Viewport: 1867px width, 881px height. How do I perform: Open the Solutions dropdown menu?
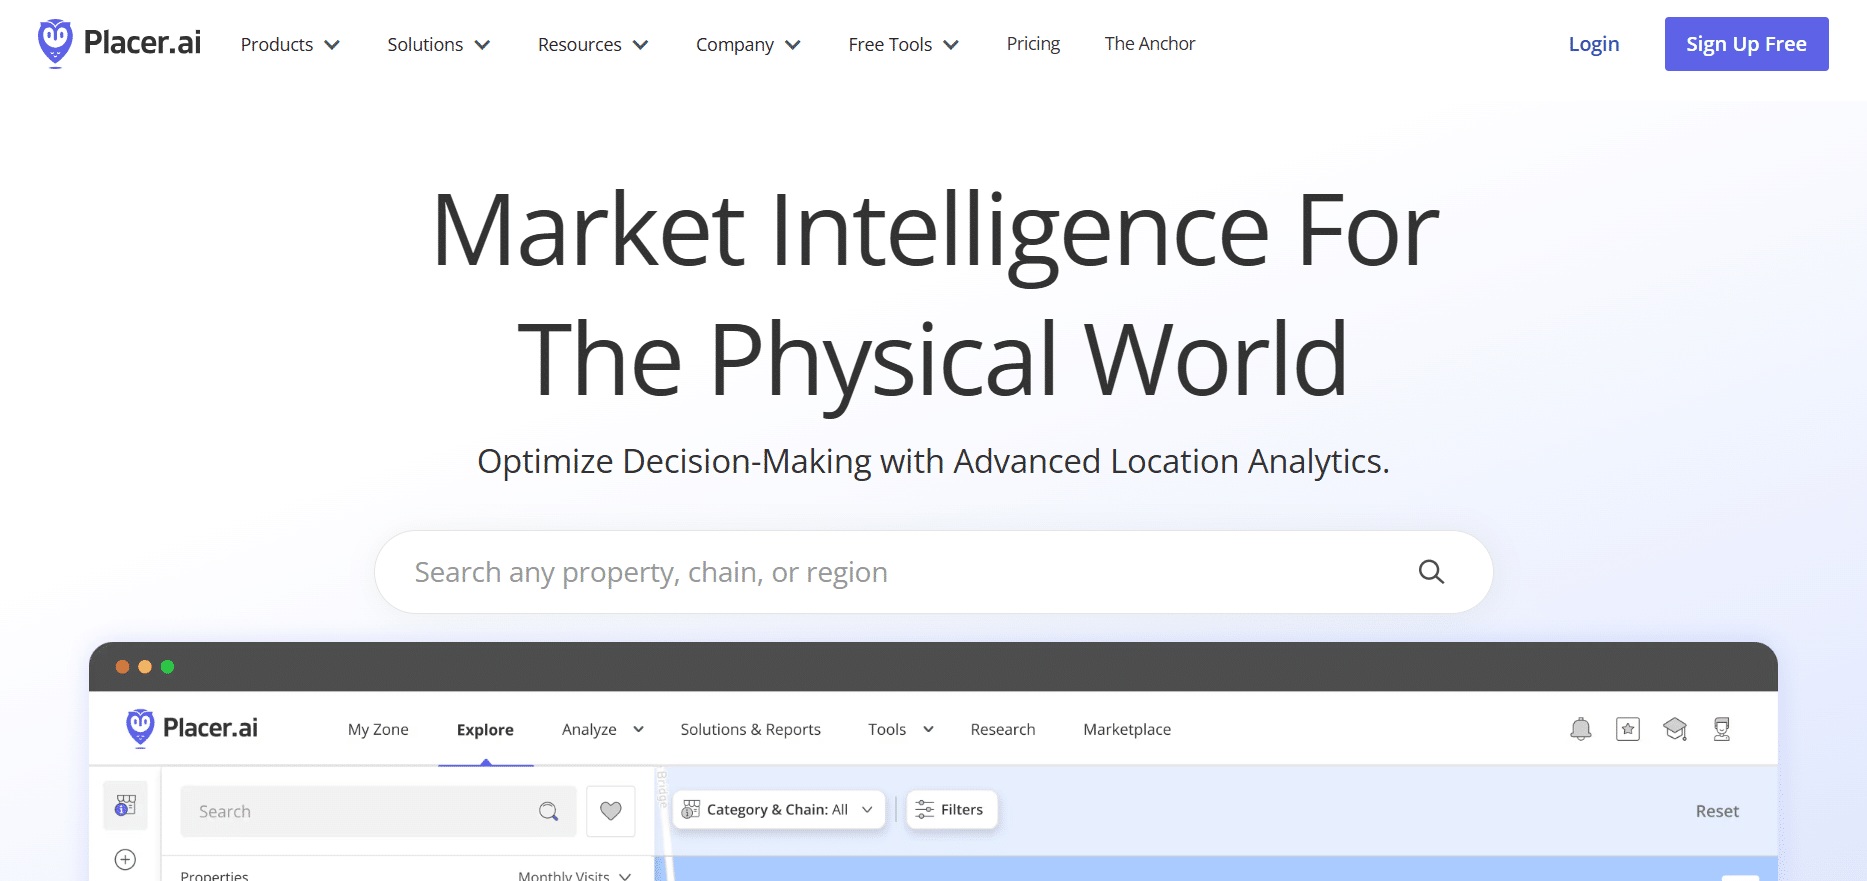438,44
